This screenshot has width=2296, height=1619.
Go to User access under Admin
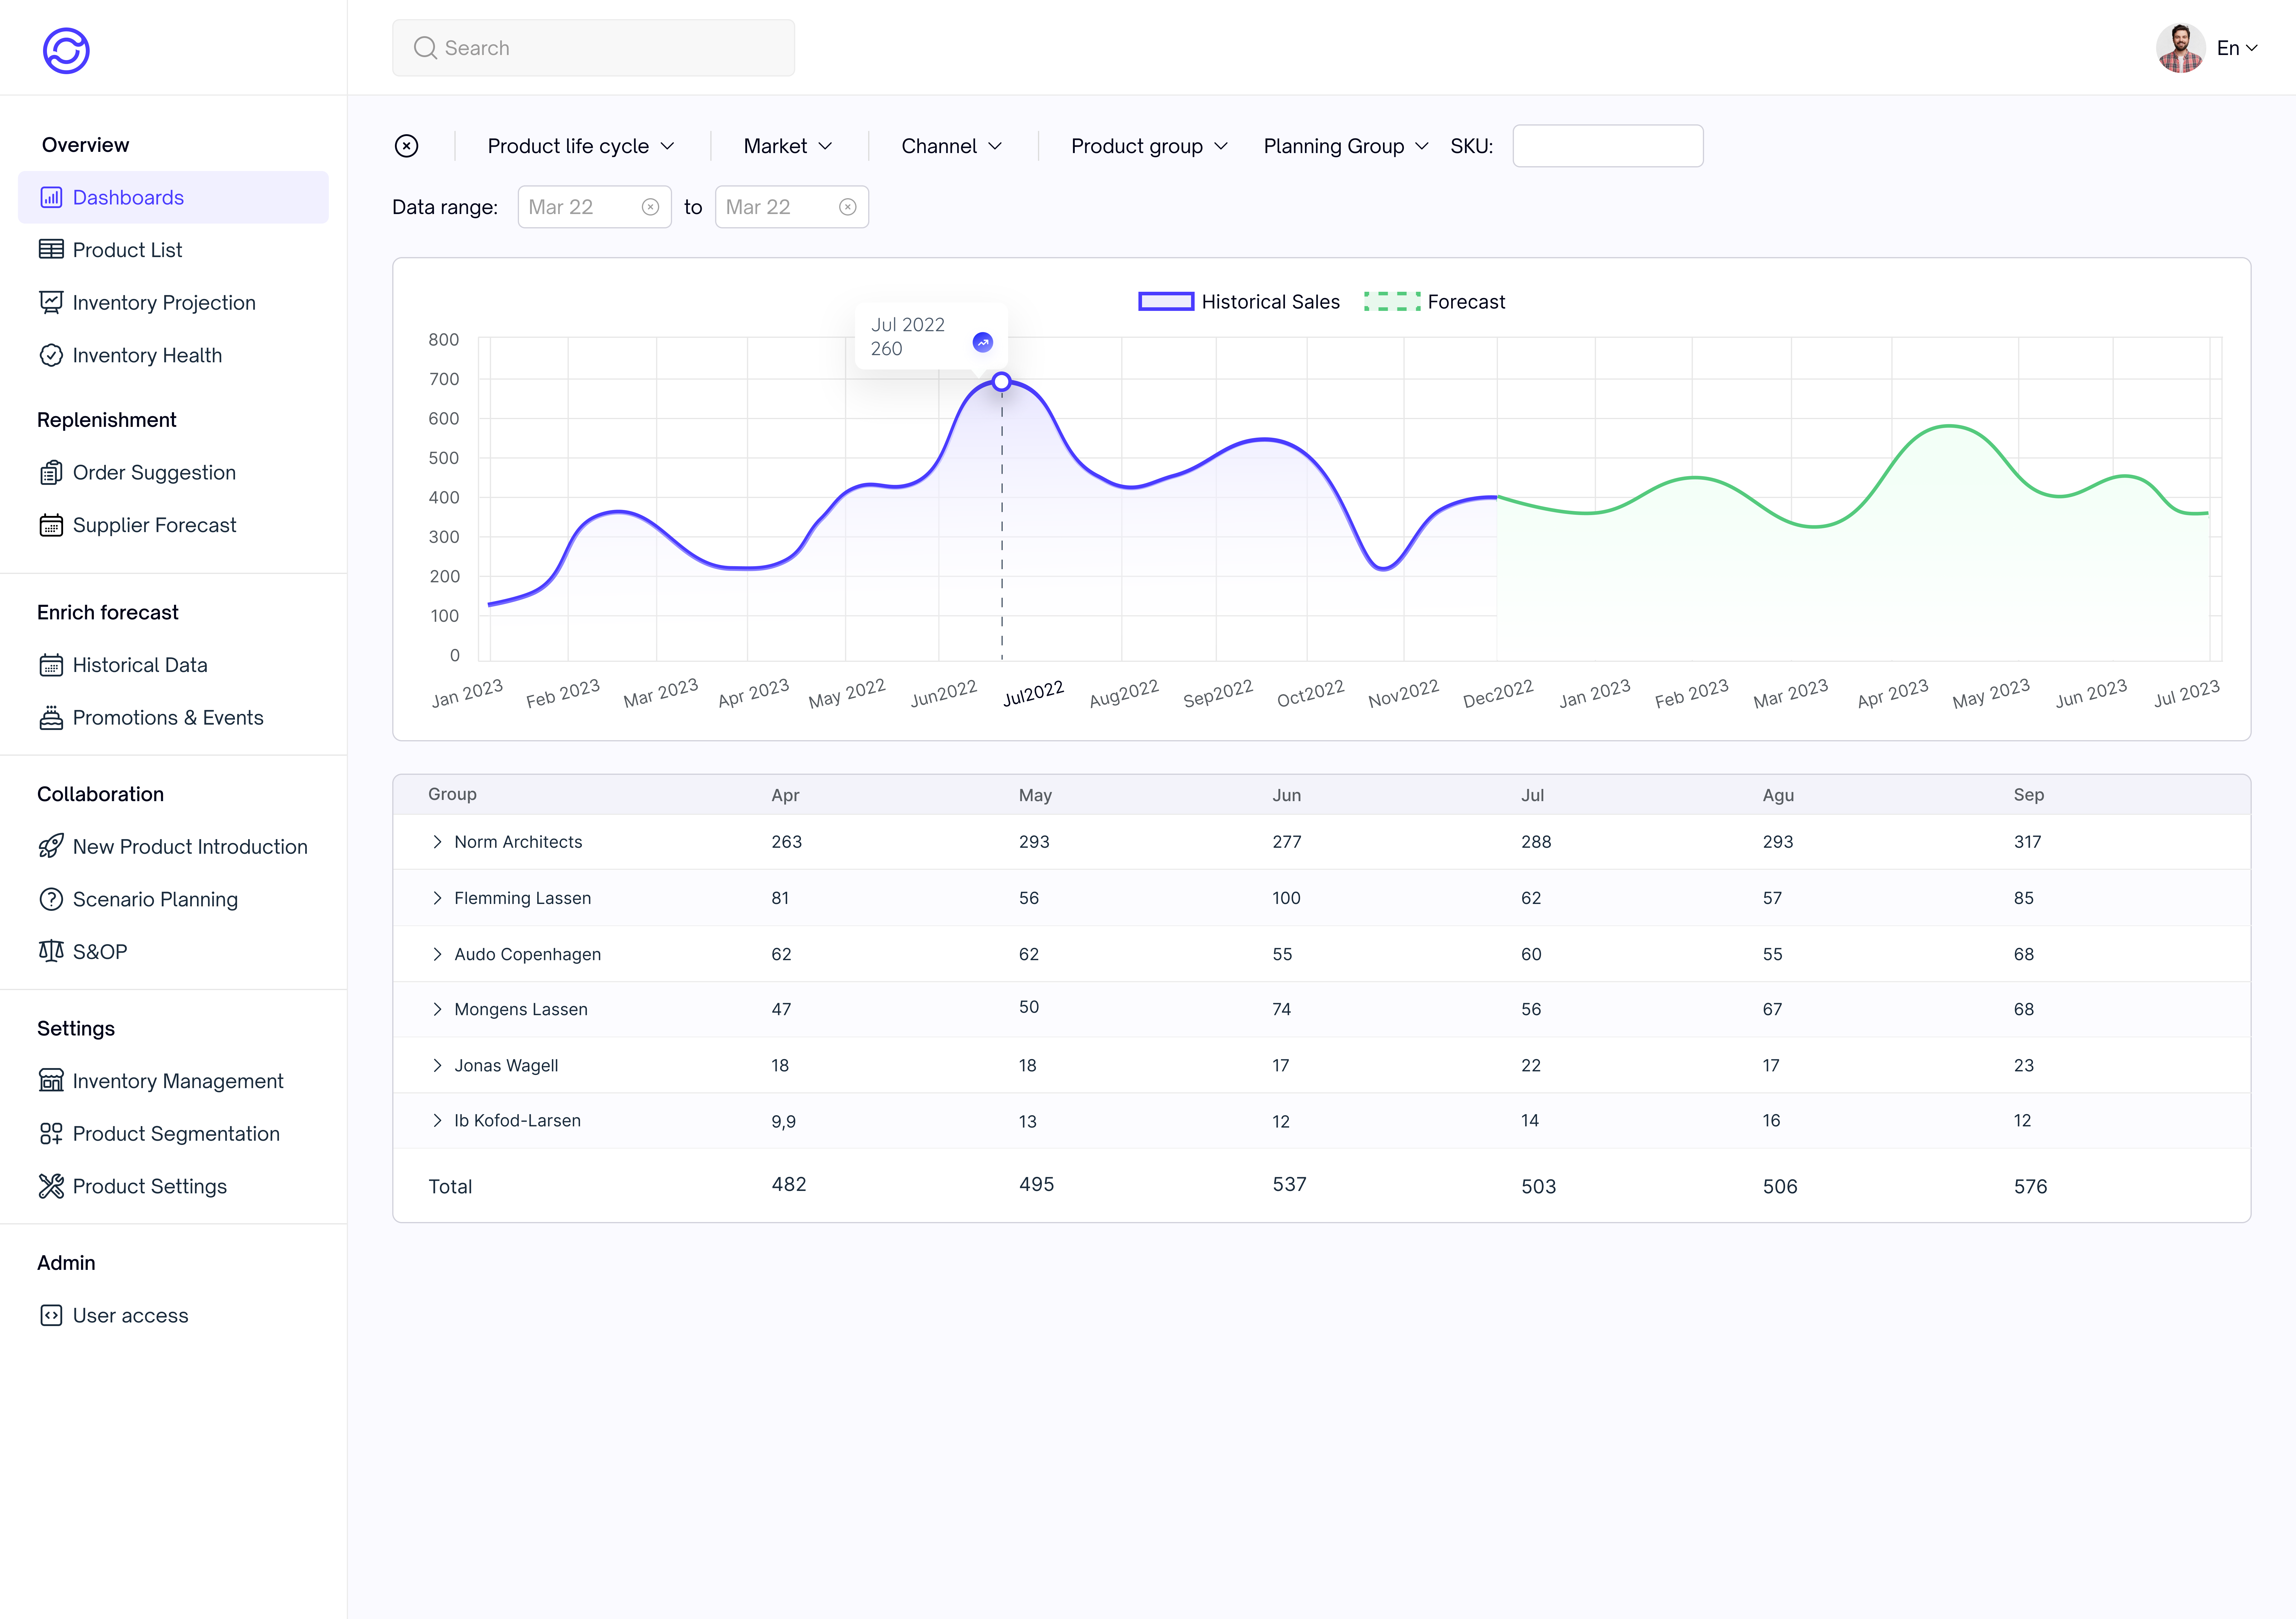coord(130,1315)
